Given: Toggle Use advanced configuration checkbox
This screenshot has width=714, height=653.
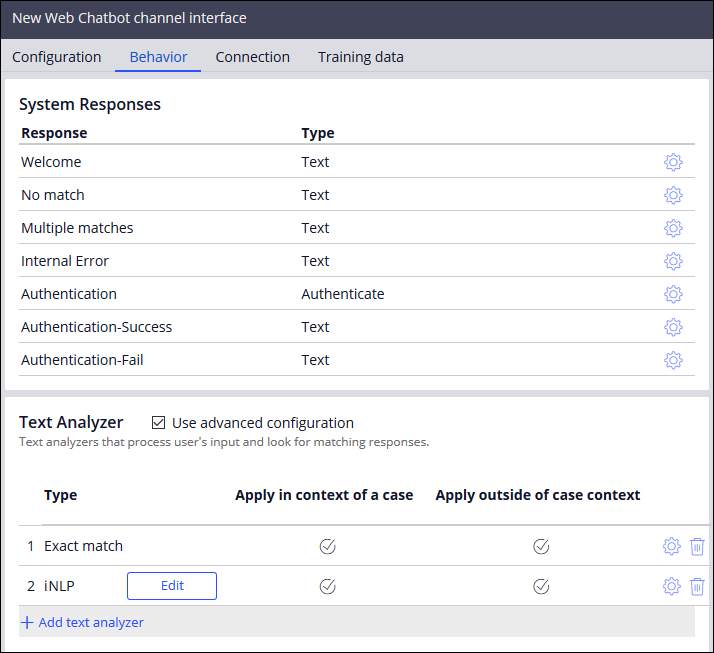Looking at the screenshot, I should tap(159, 423).
